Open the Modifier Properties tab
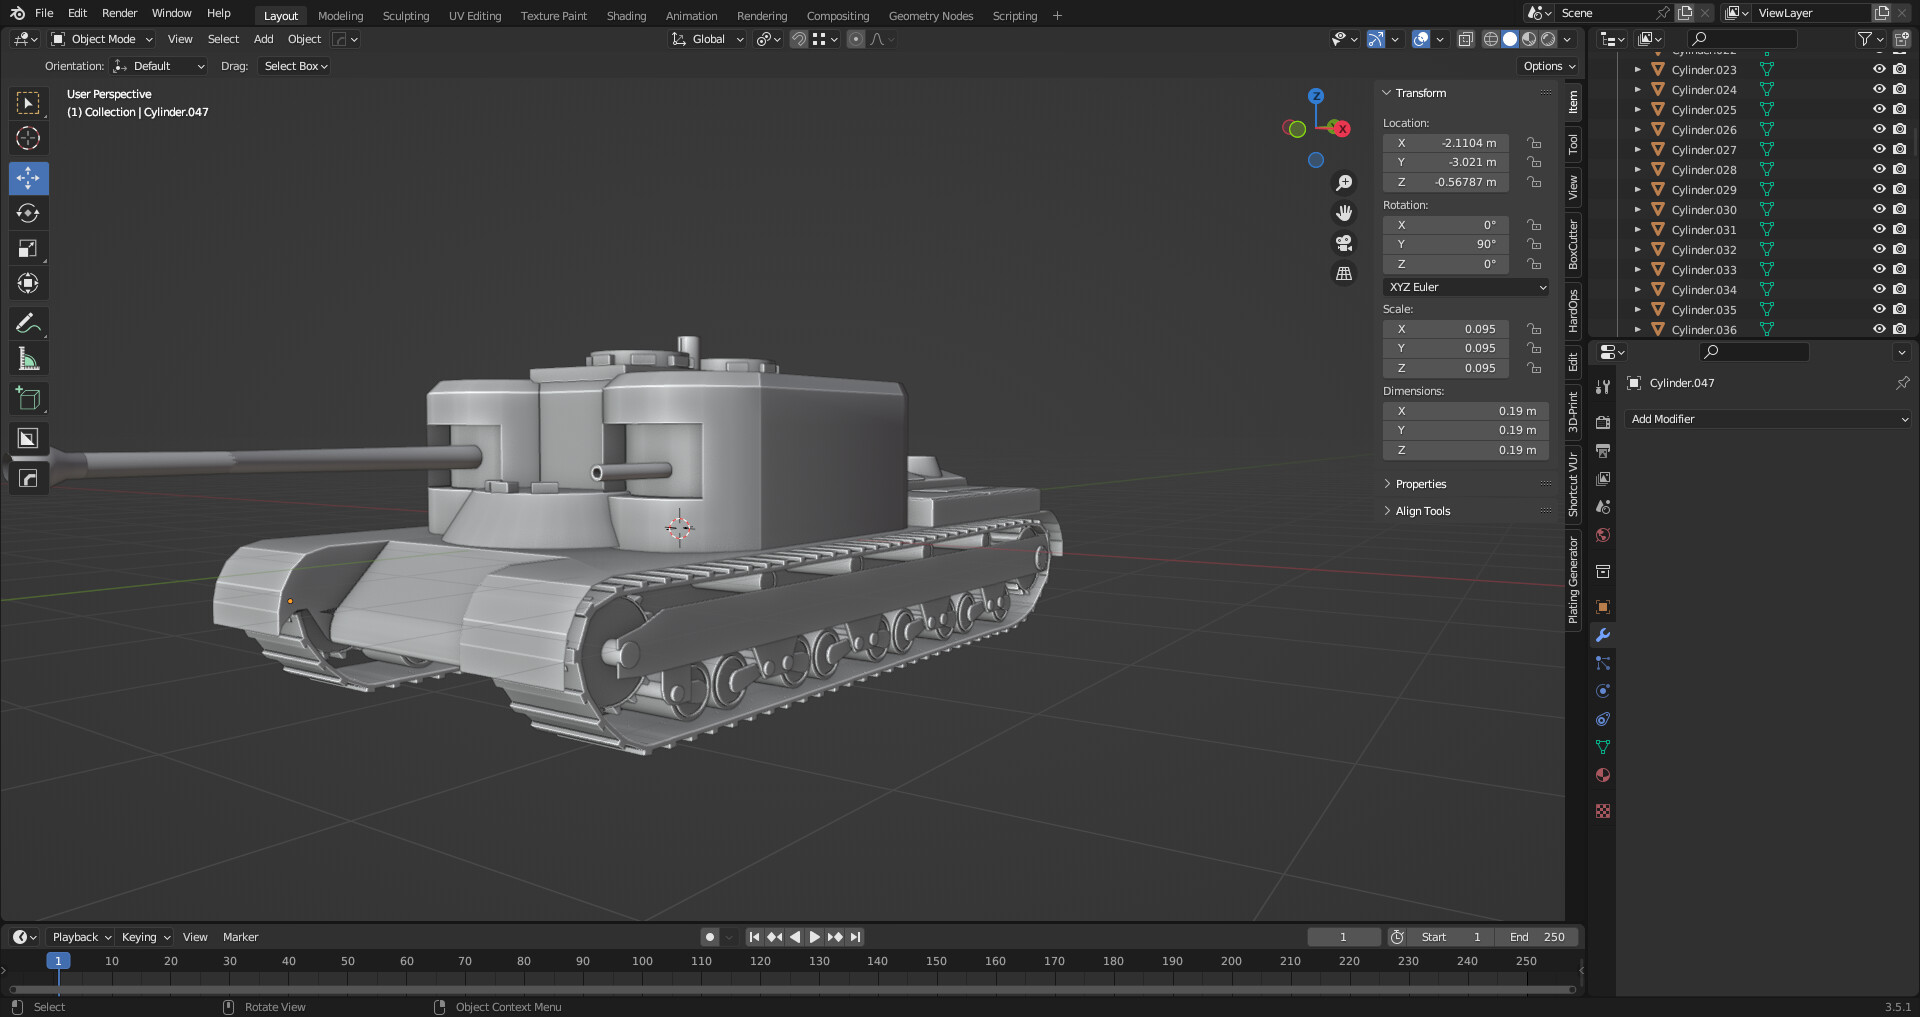The height and width of the screenshot is (1017, 1920). 1603,635
